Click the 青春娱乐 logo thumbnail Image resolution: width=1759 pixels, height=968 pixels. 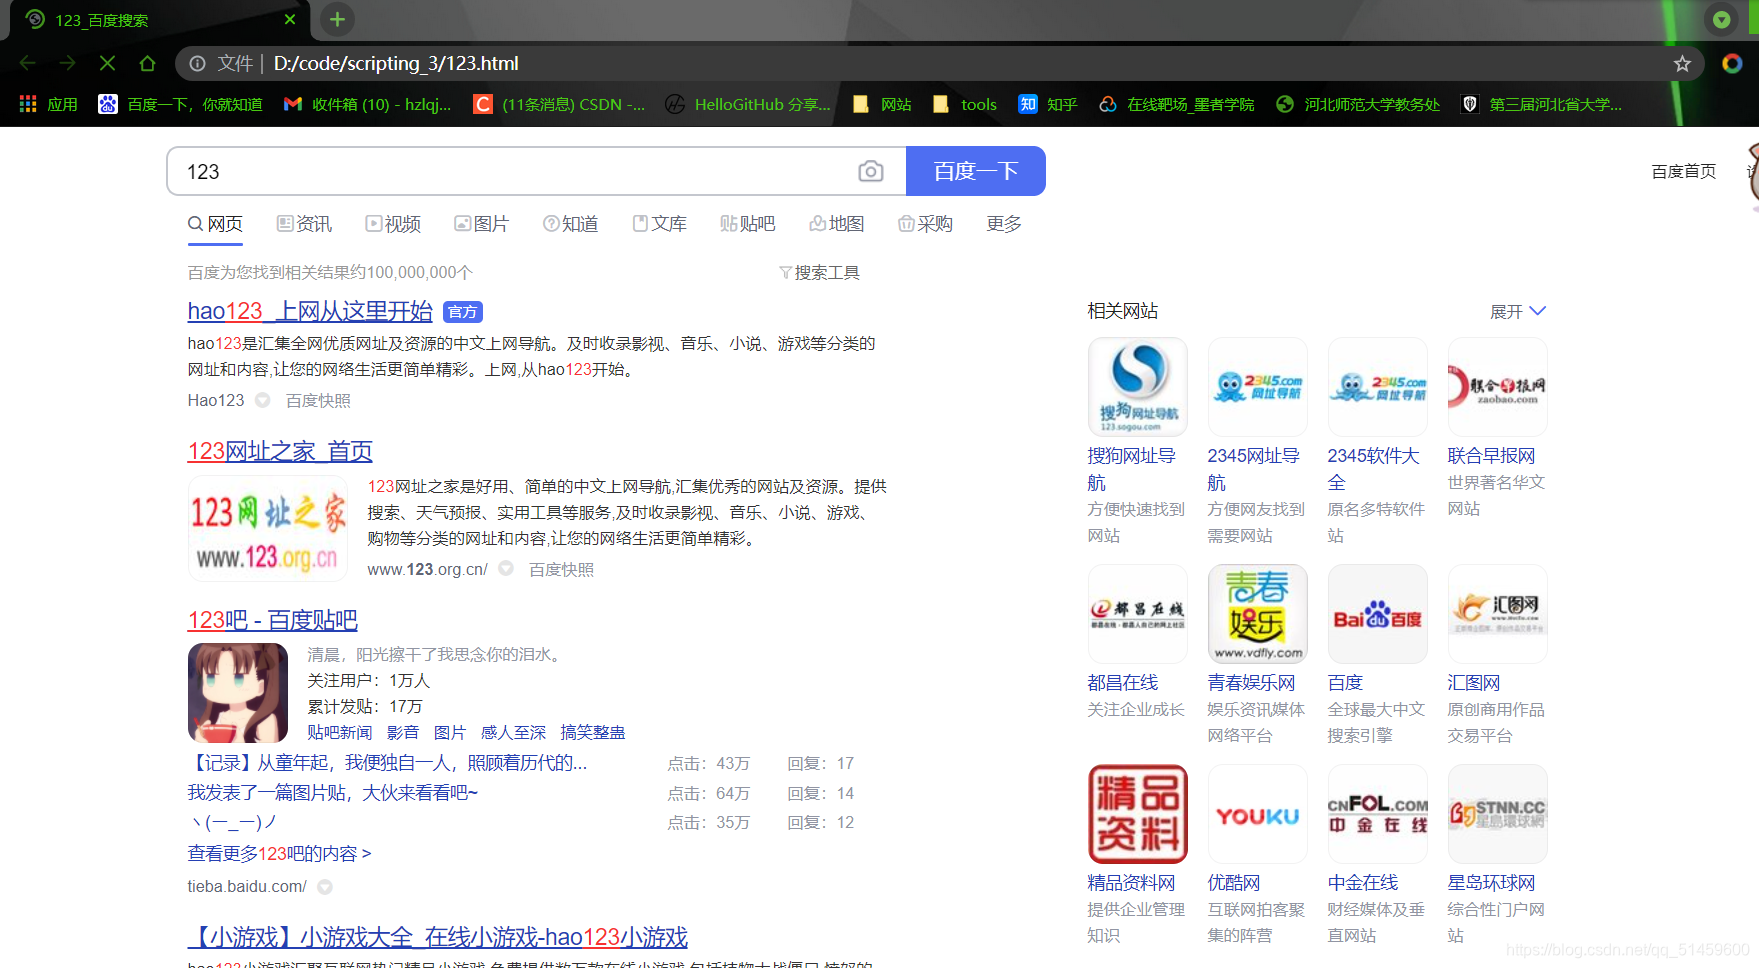click(x=1258, y=614)
